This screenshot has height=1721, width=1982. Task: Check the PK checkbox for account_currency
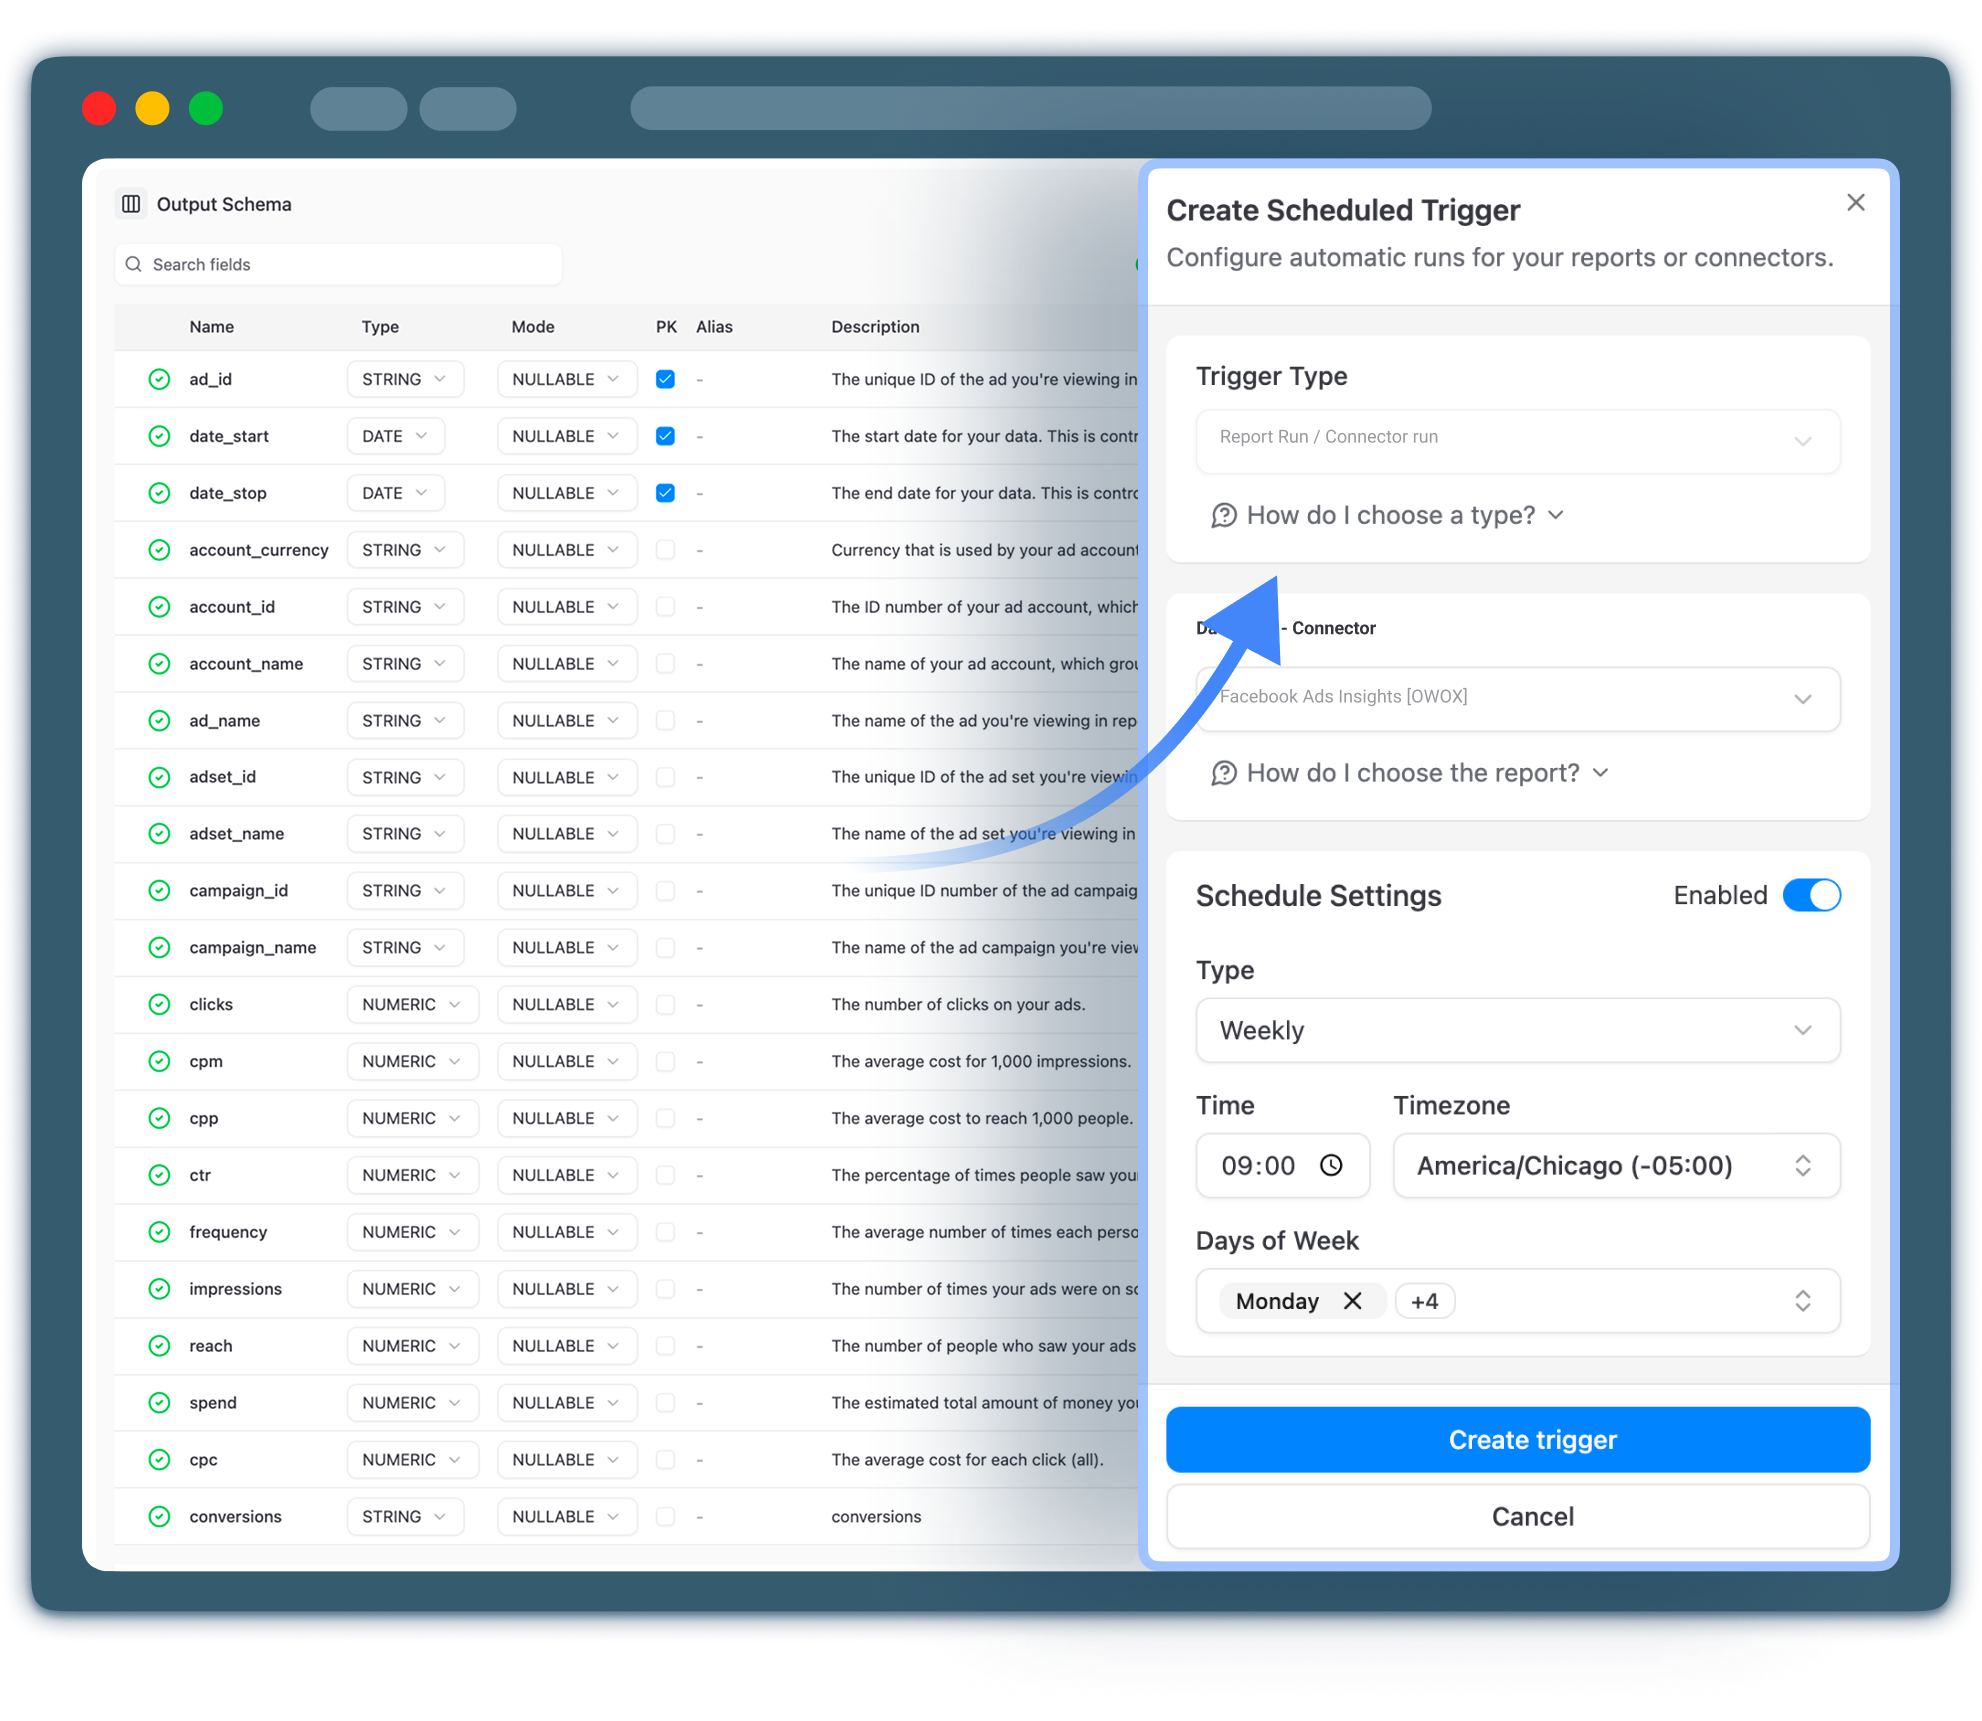[x=665, y=550]
